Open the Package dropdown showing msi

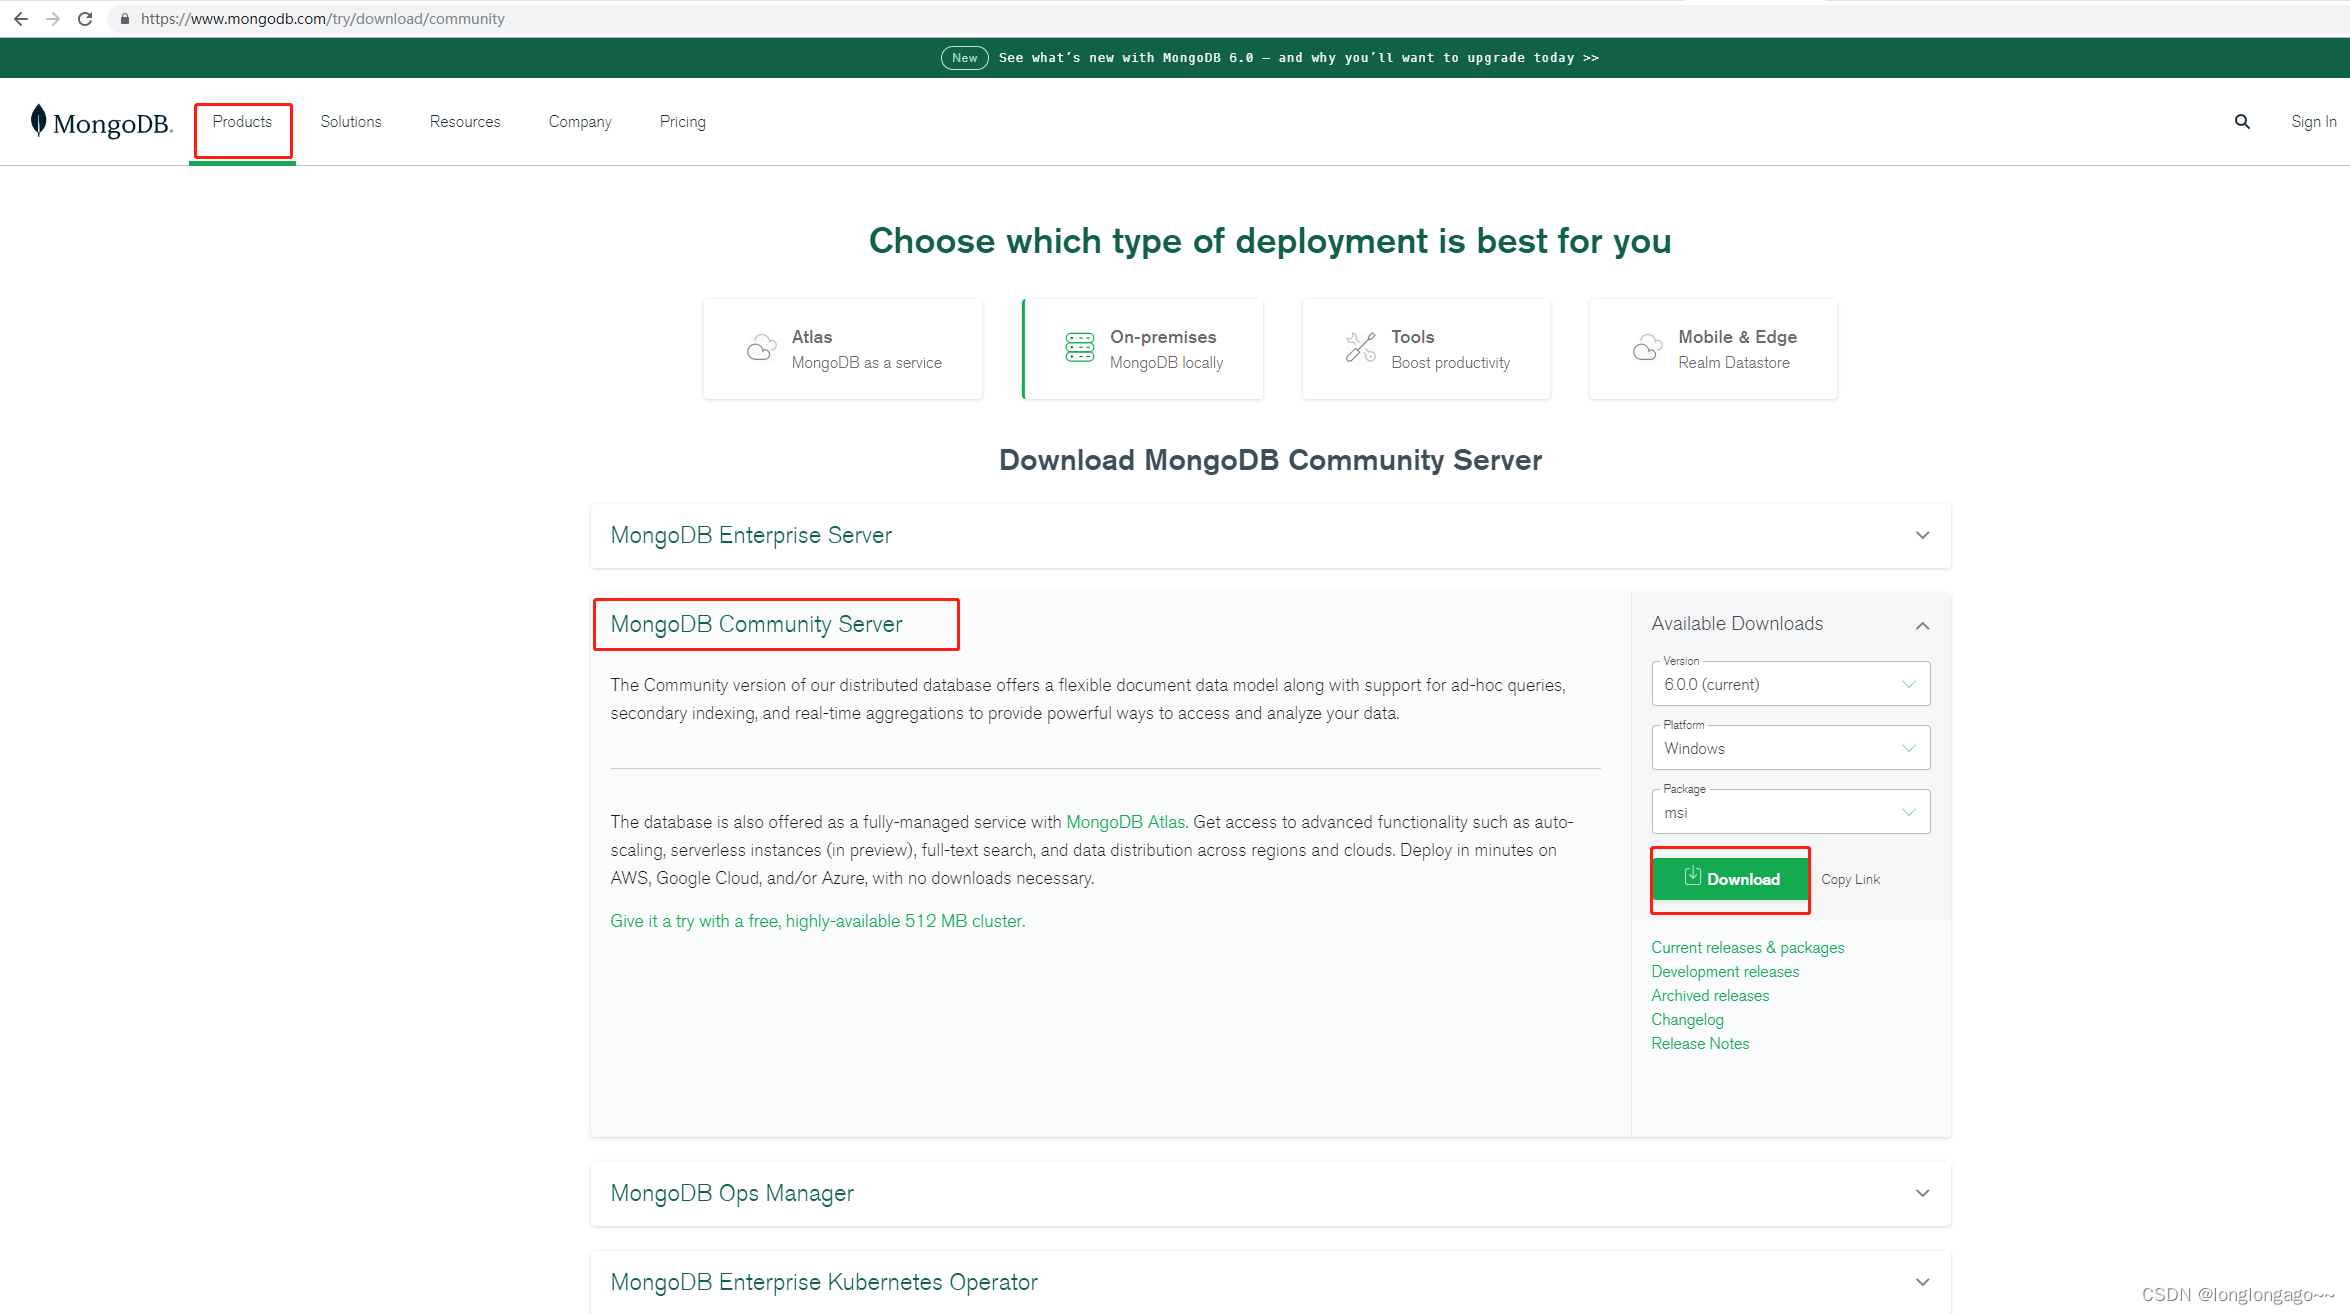[1790, 812]
